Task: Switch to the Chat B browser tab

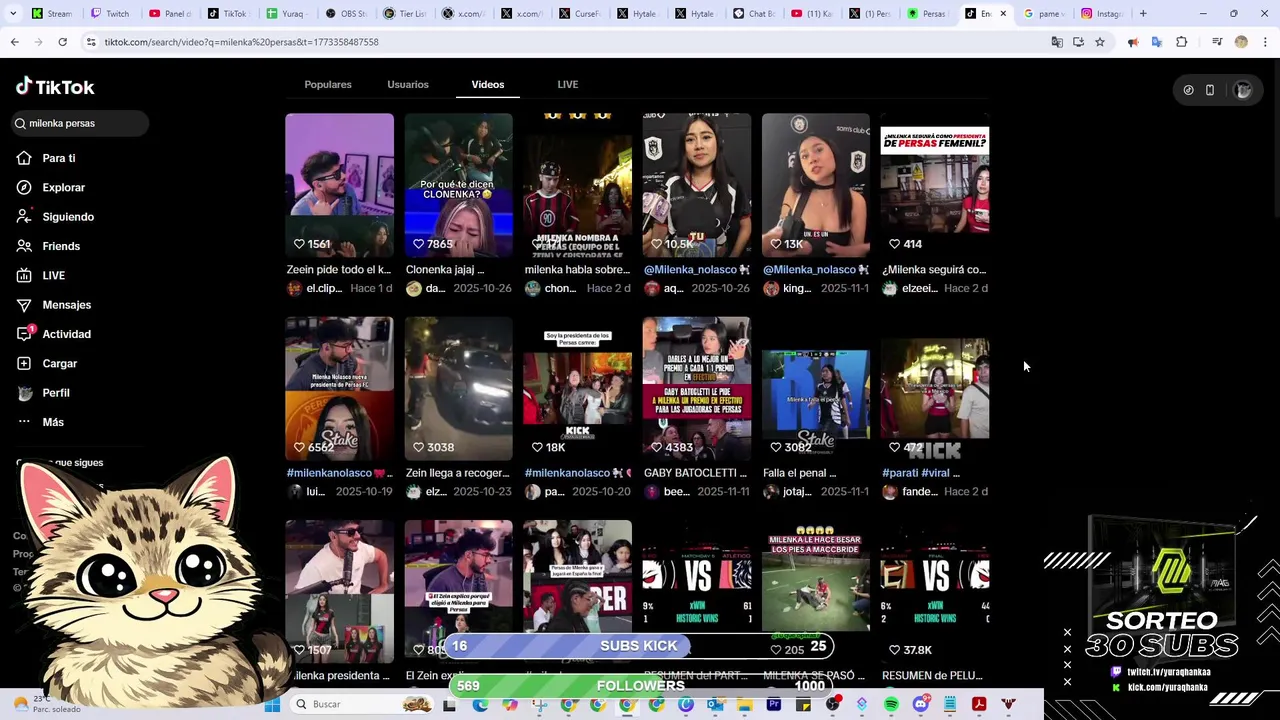Action: (x=753, y=14)
